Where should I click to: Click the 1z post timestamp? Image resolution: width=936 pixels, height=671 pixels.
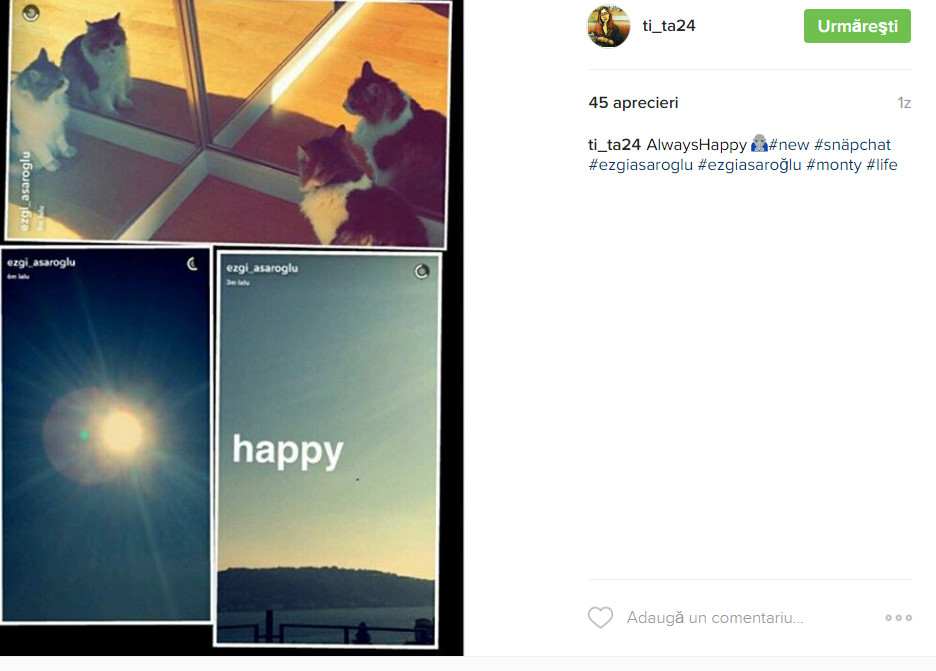pos(904,103)
